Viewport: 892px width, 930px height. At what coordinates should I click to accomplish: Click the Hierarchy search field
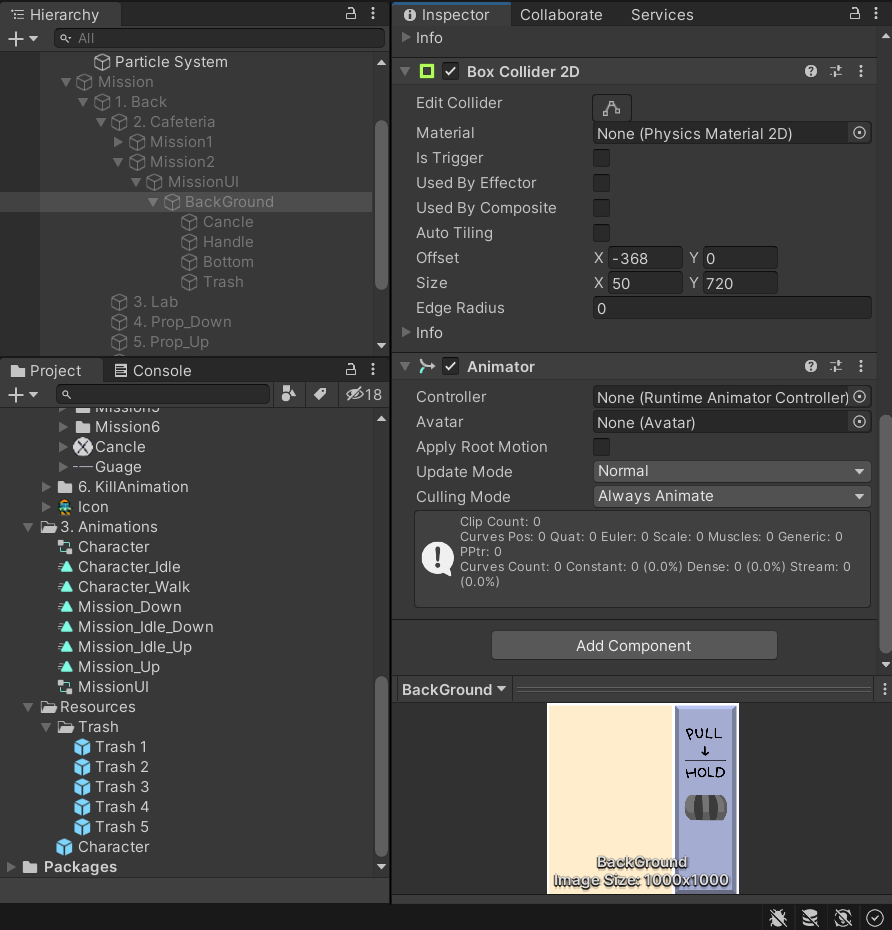tap(219, 39)
